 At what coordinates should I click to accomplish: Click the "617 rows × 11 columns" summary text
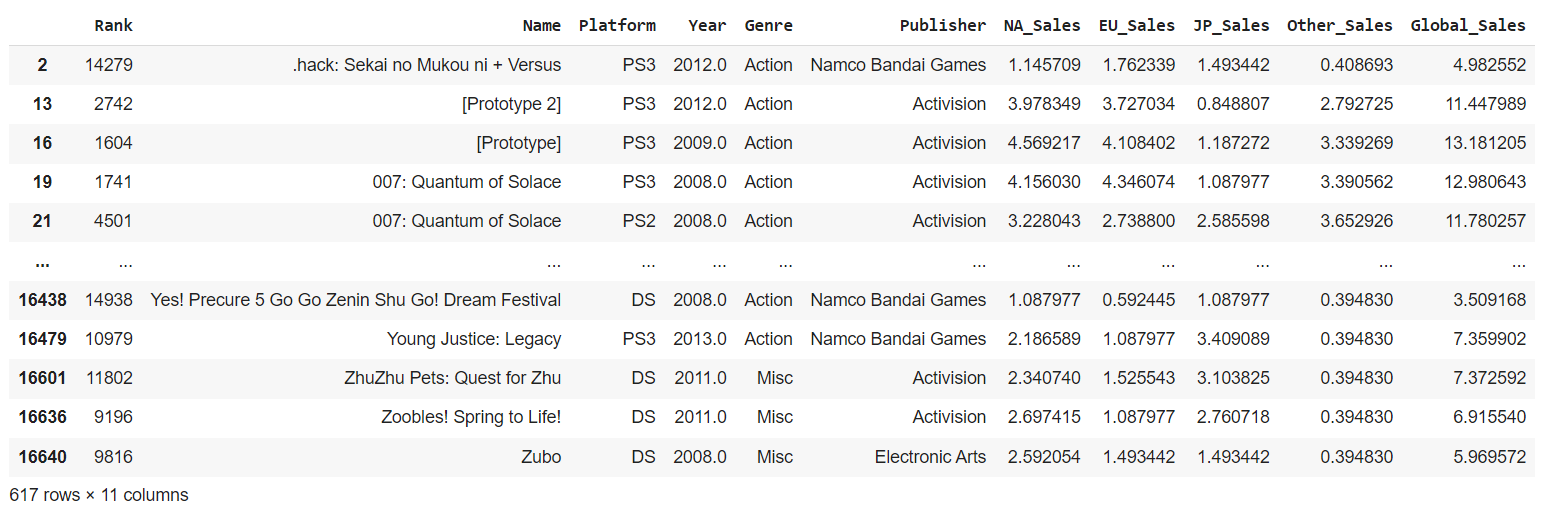98,495
